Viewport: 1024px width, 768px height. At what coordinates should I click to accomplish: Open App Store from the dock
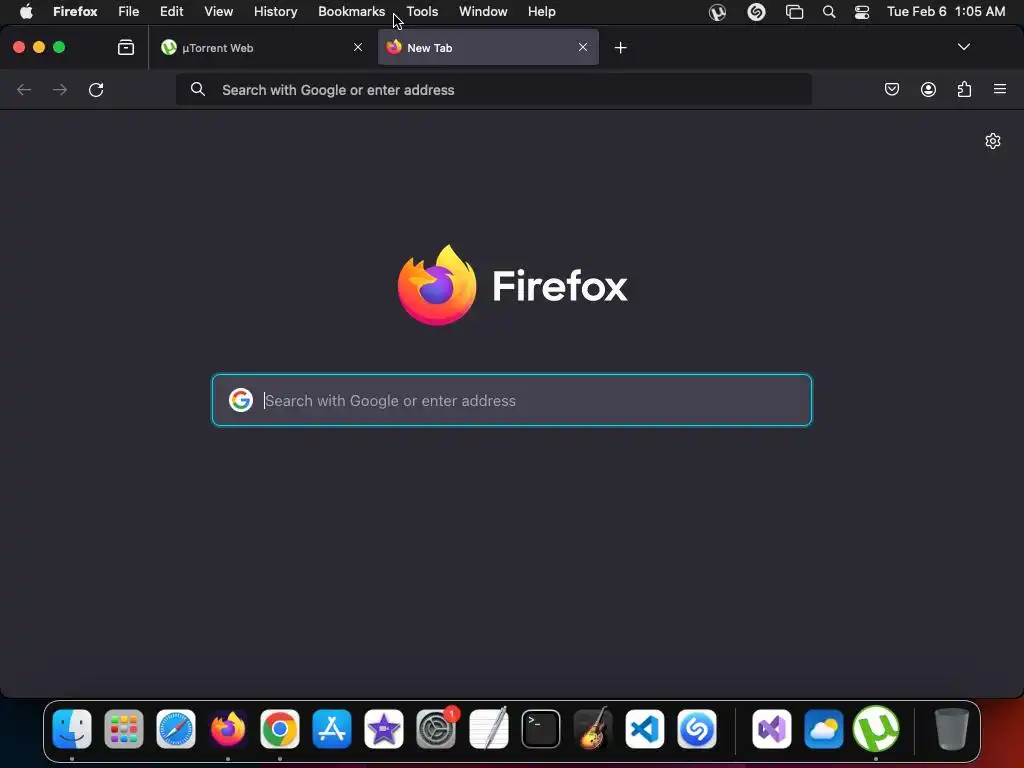click(x=332, y=729)
